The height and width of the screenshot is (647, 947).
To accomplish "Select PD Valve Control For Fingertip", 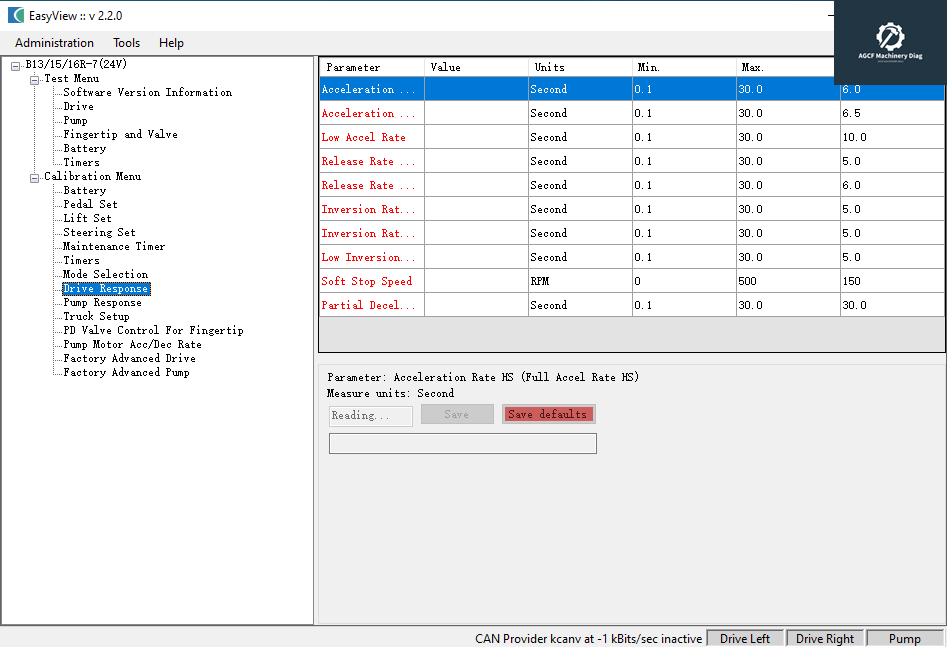I will tap(153, 331).
